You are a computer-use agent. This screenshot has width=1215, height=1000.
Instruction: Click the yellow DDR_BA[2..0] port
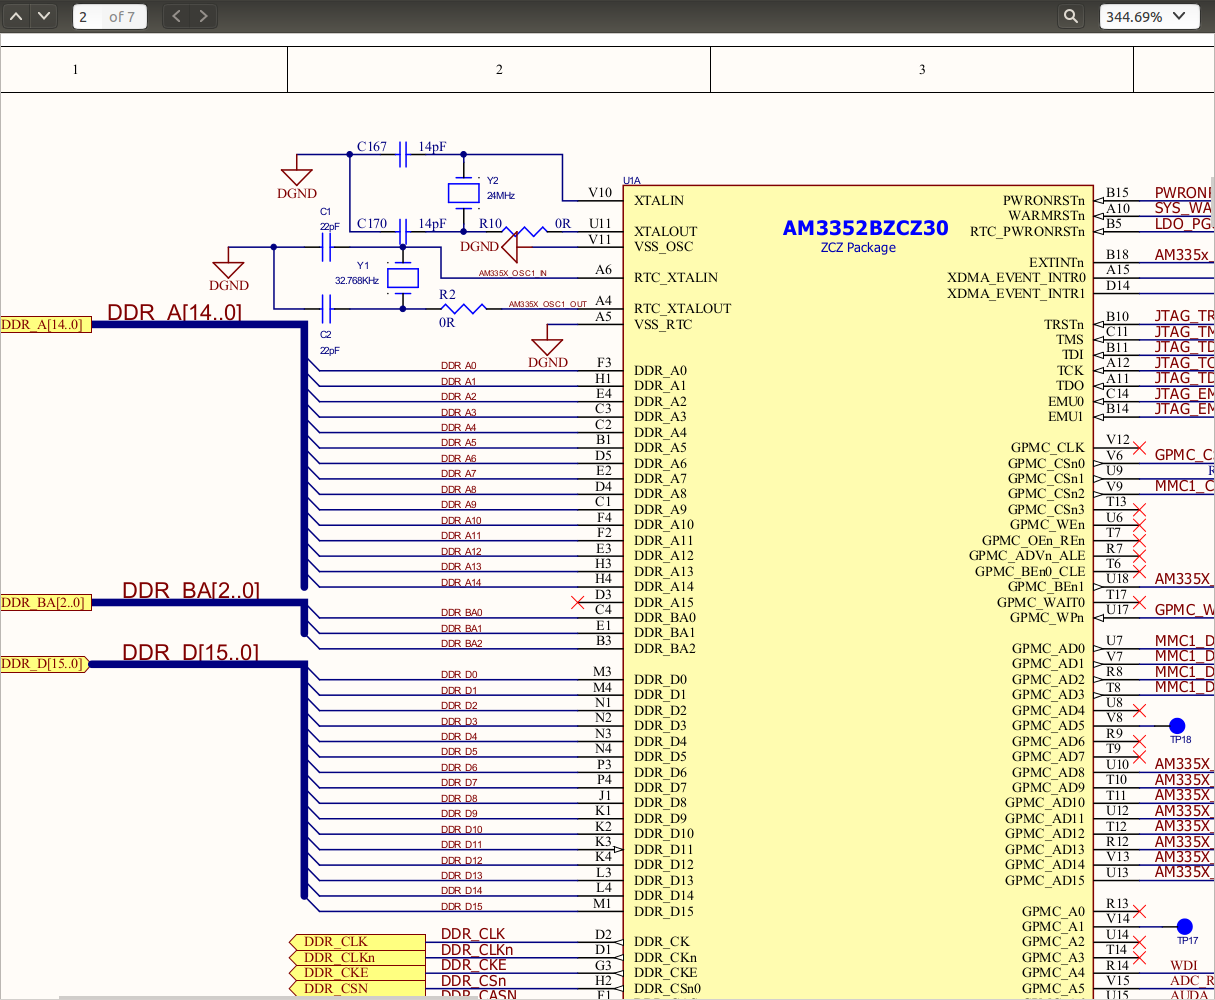click(x=46, y=602)
